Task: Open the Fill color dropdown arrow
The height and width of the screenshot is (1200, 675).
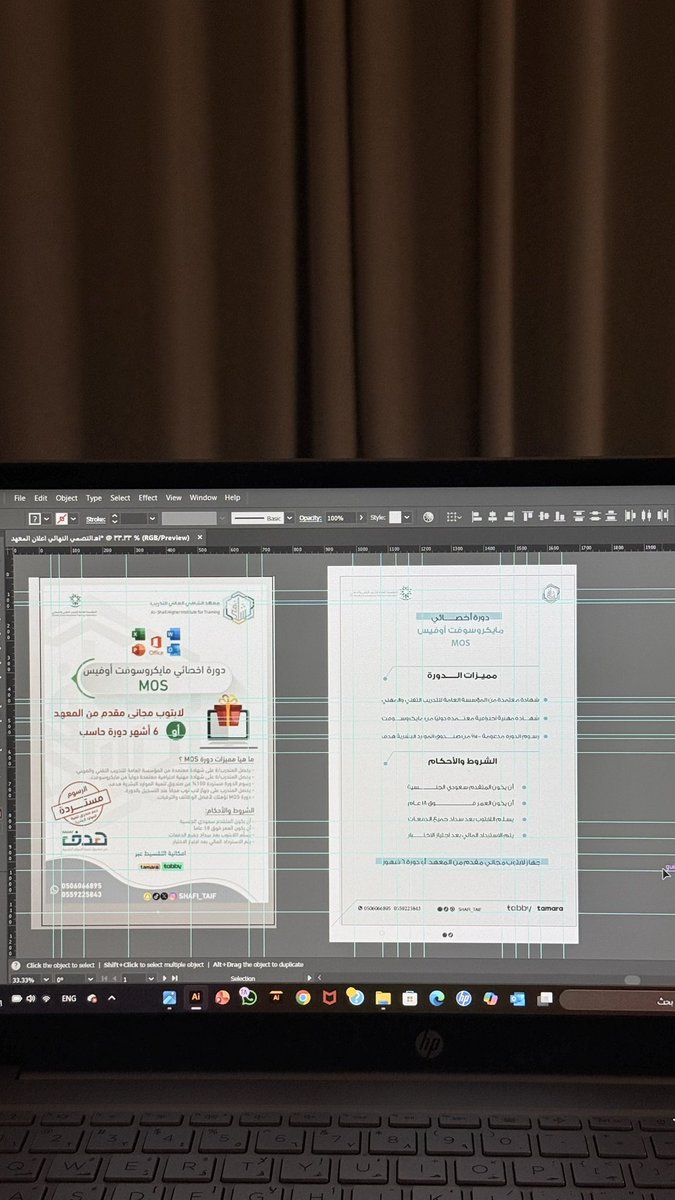Action: pyautogui.click(x=46, y=518)
